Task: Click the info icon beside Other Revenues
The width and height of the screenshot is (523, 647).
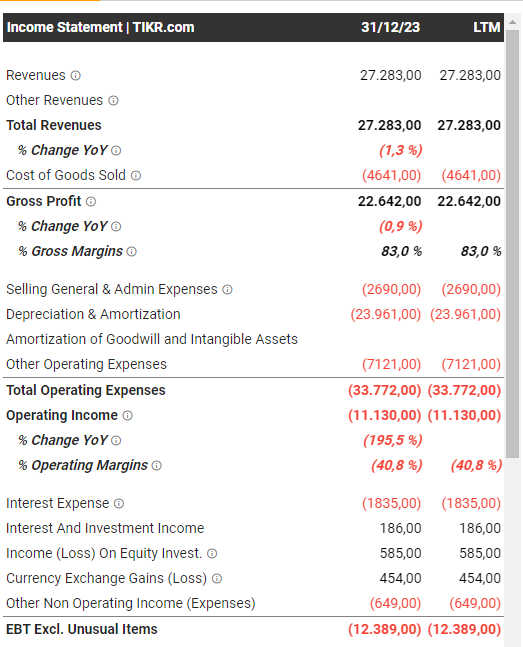Action: click(x=113, y=101)
